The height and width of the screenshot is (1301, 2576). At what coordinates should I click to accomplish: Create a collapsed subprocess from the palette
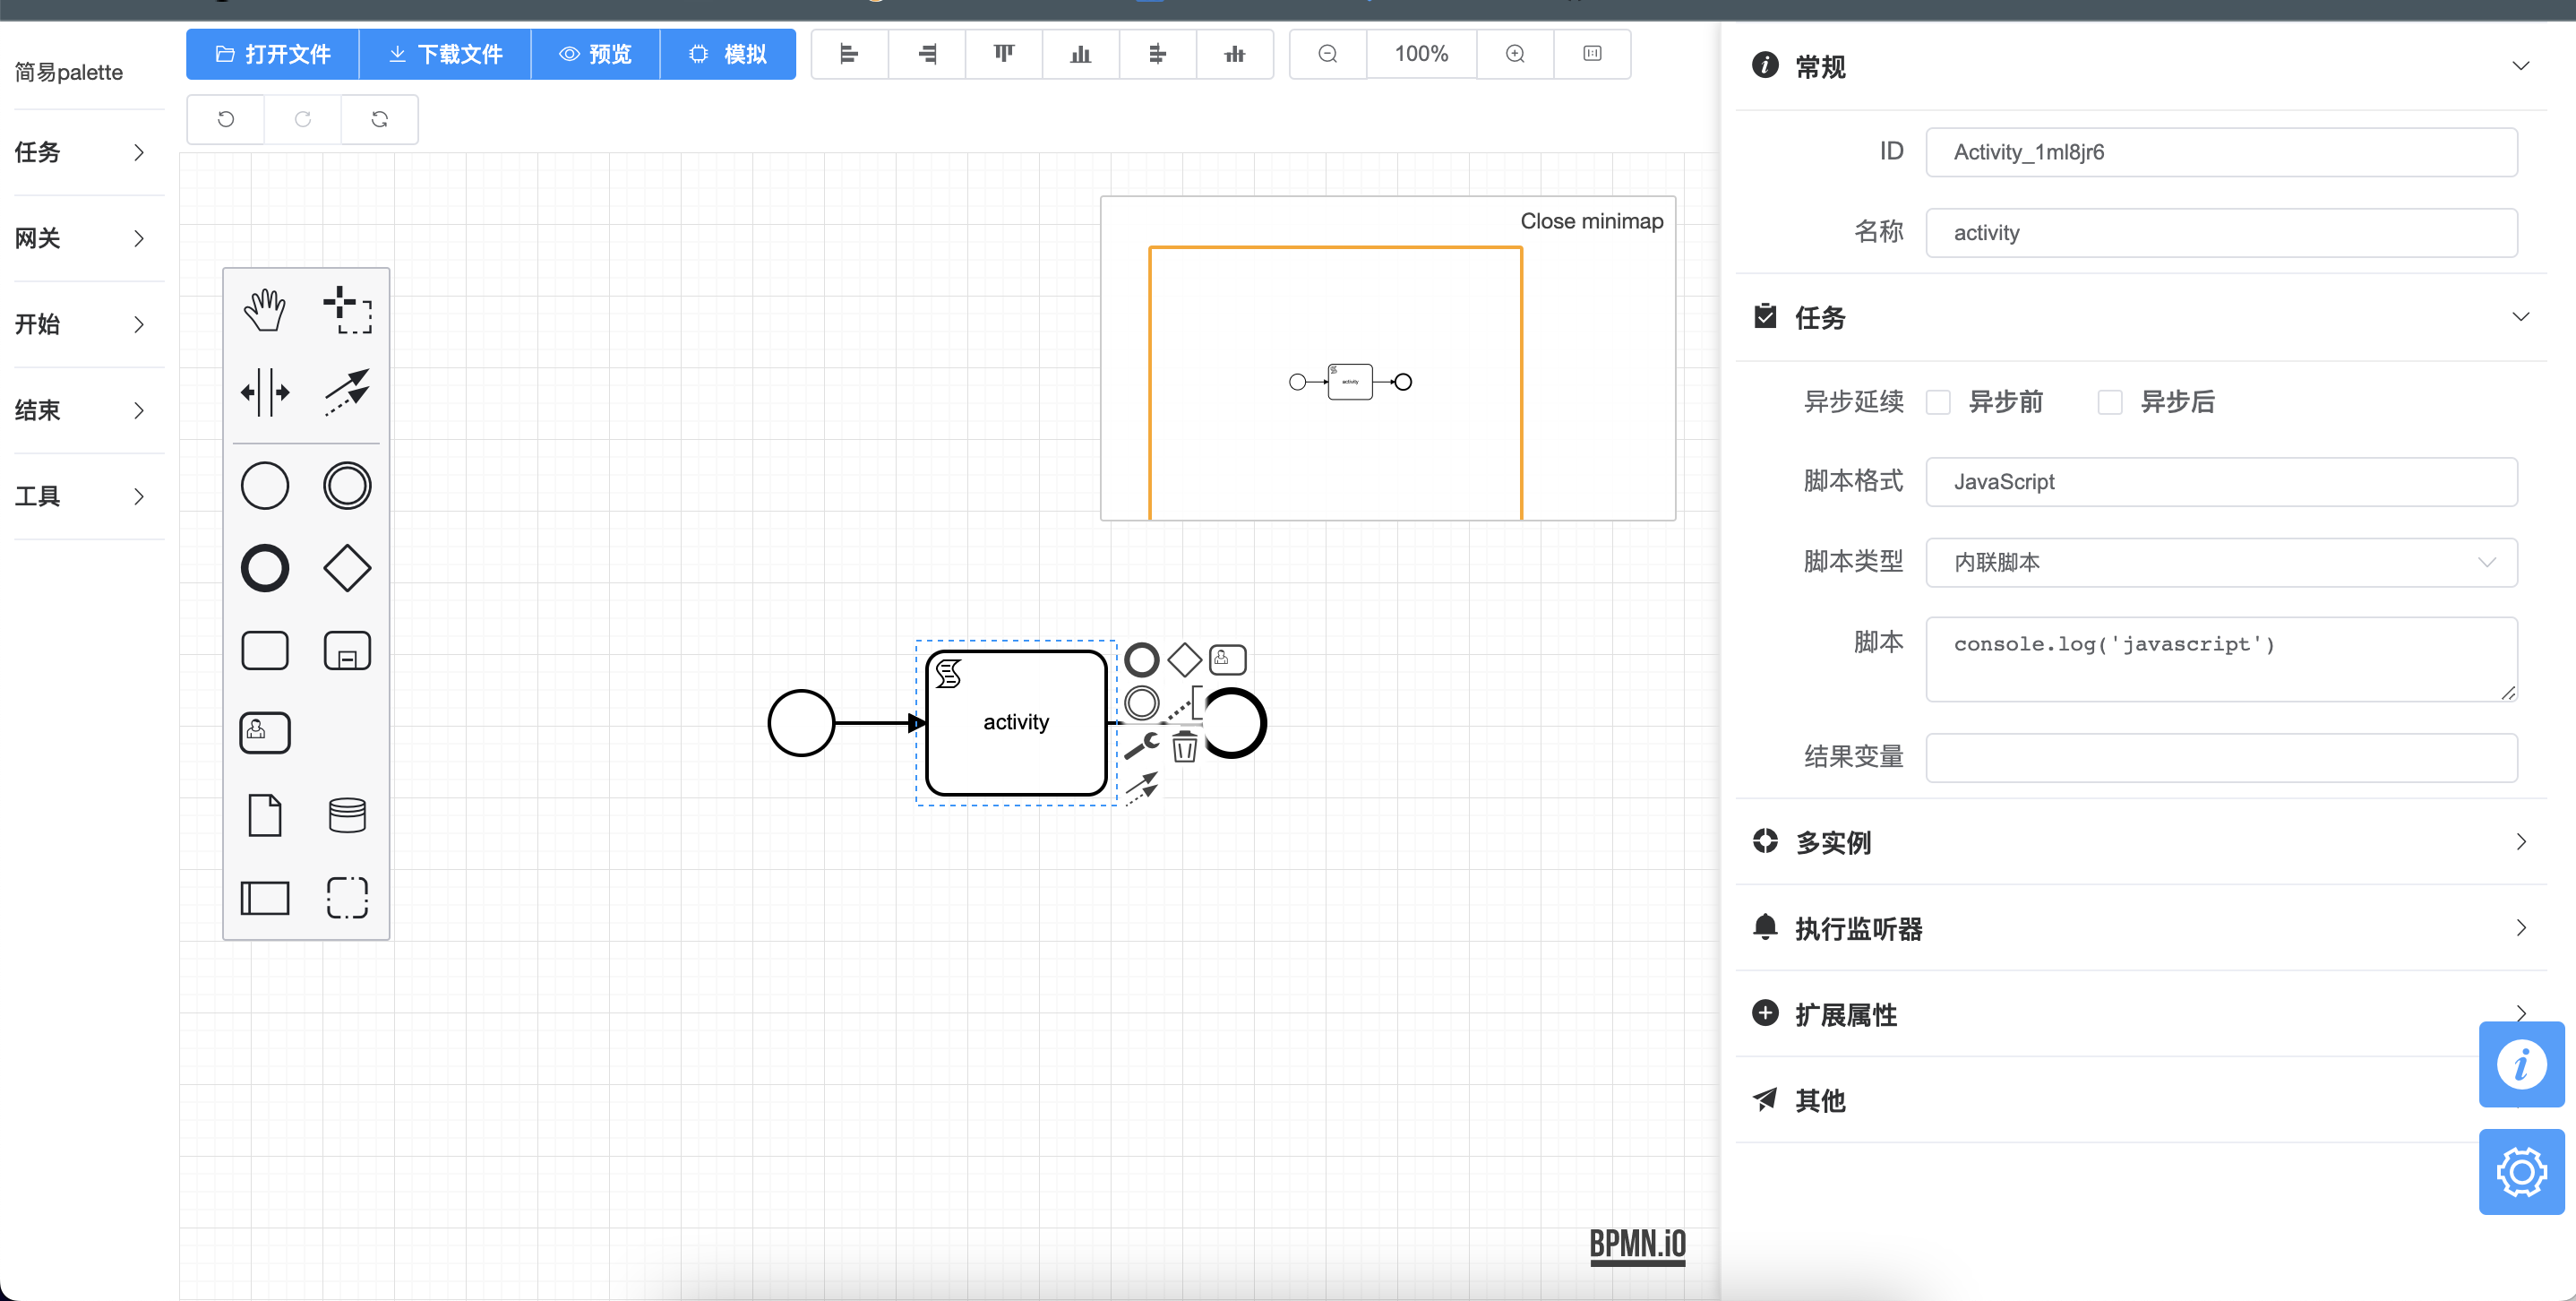click(347, 651)
